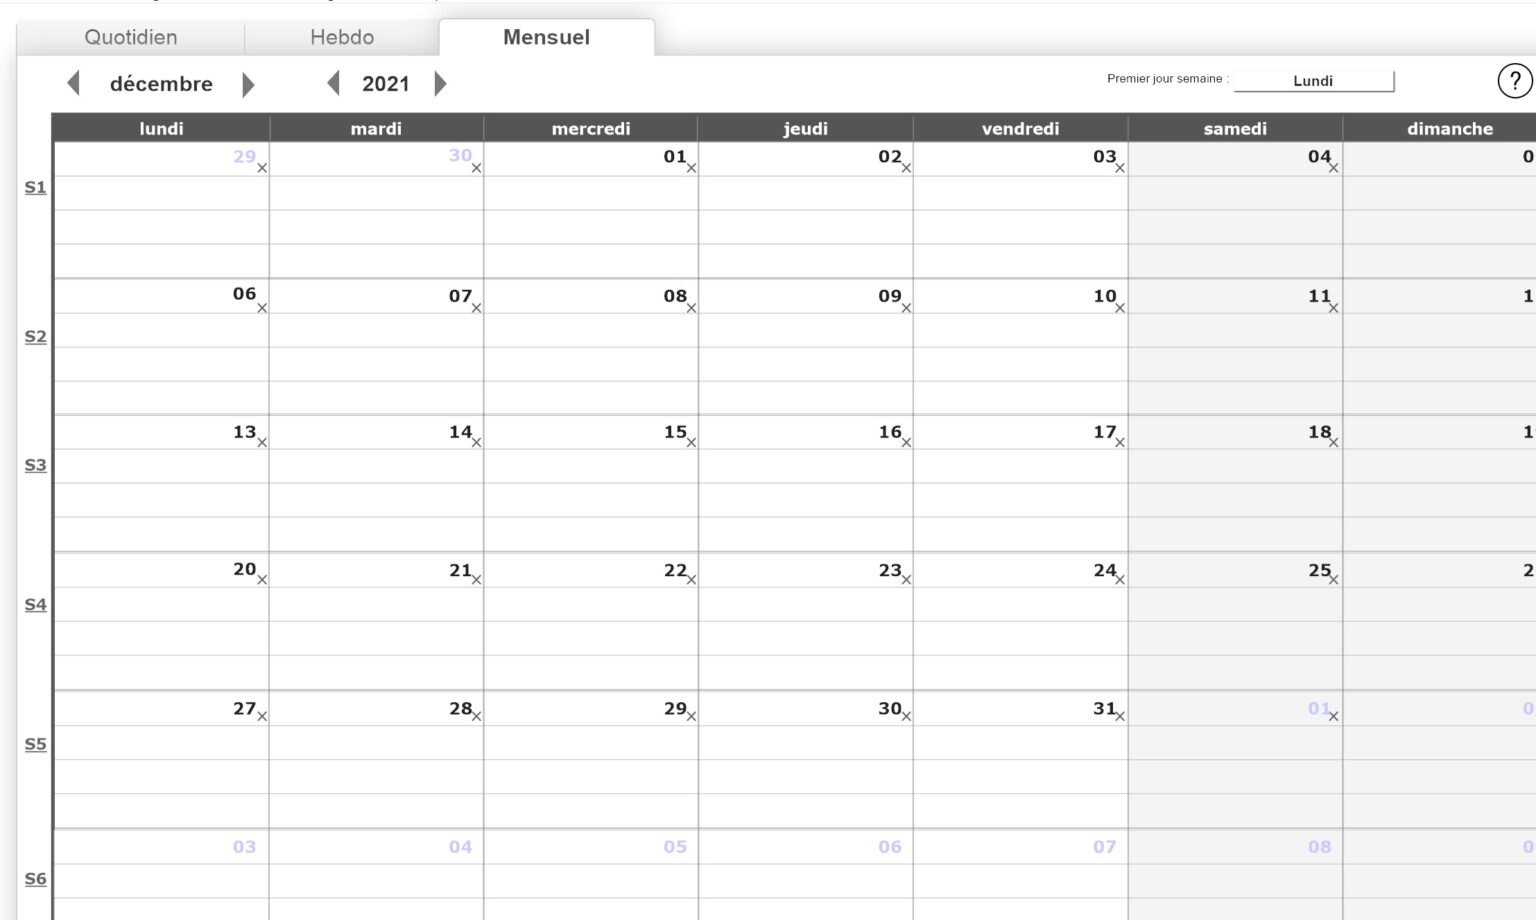Open week S5 link
Image resolution: width=1536 pixels, height=920 pixels.
point(35,744)
